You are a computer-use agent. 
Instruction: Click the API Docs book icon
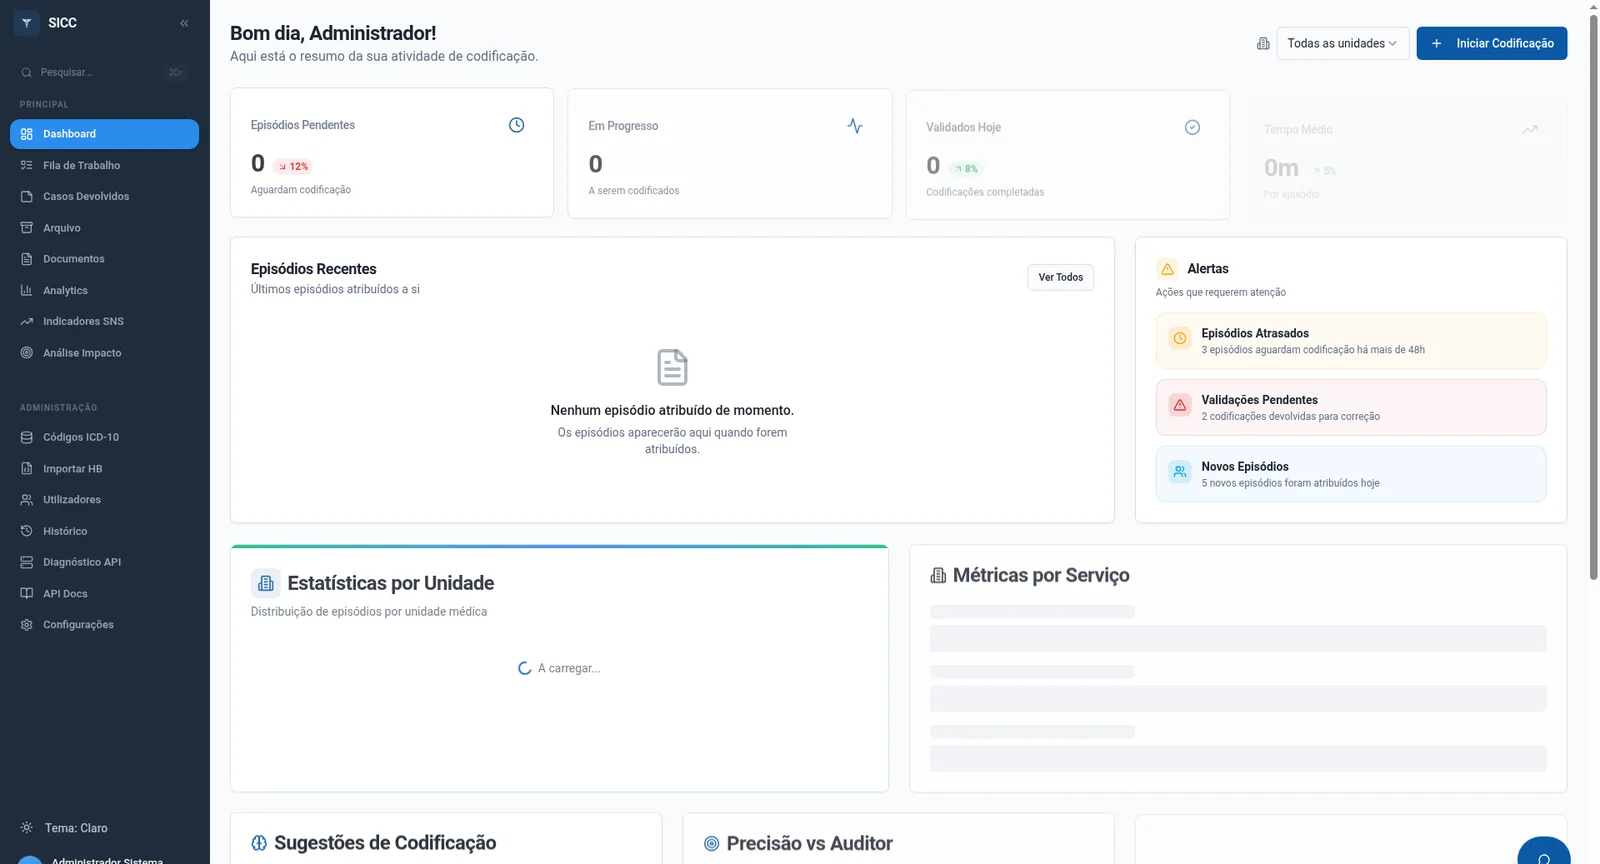27,593
